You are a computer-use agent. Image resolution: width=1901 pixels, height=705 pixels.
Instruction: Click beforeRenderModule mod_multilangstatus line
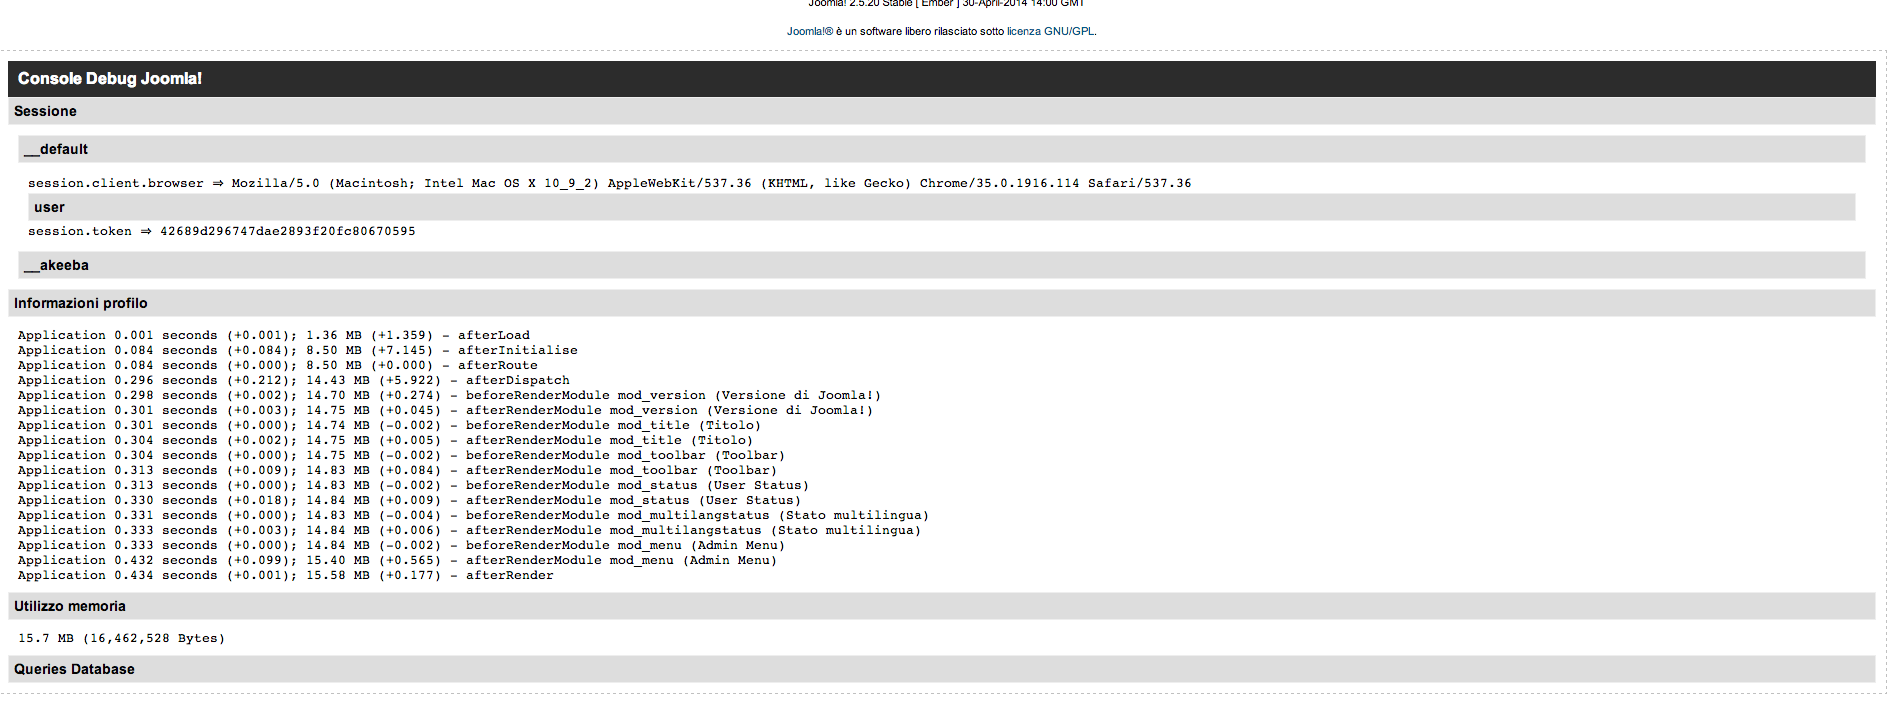point(473,515)
